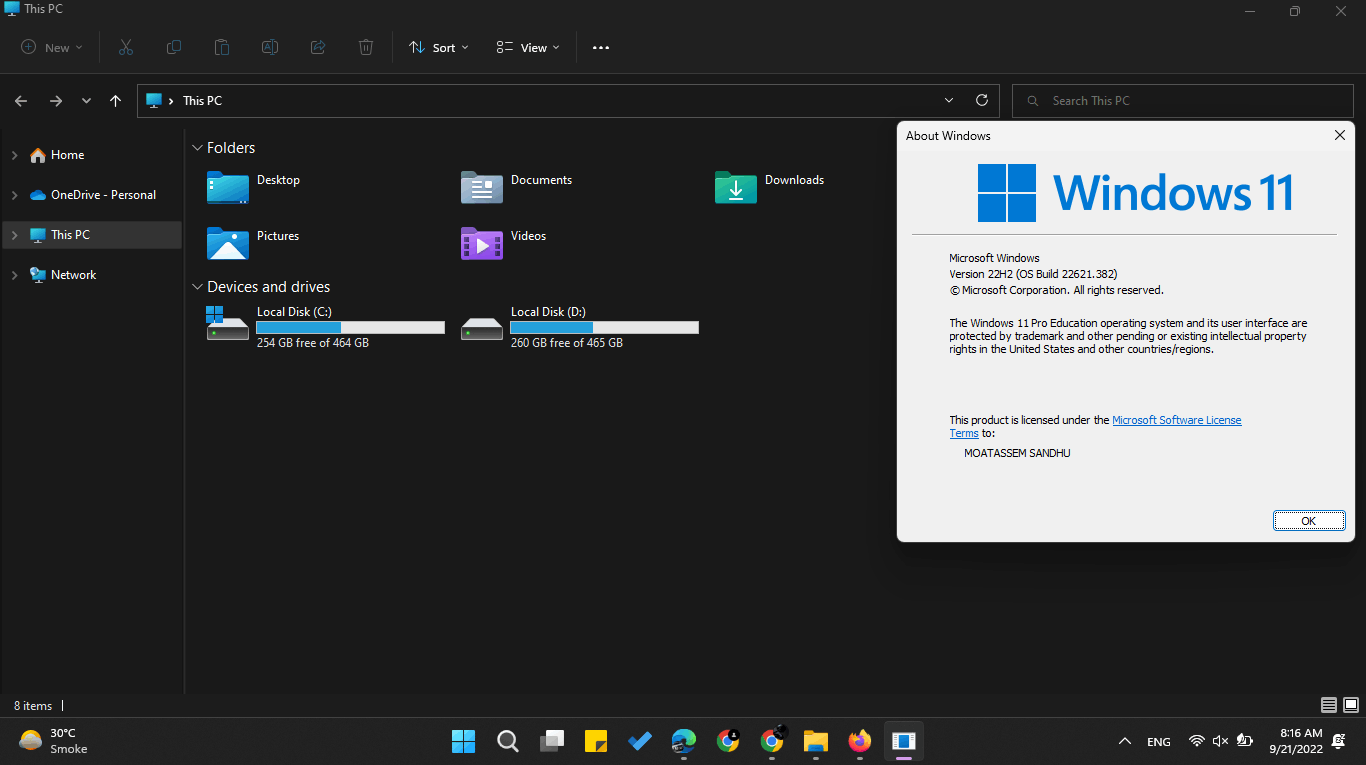
Task: Go back with the left arrow
Action: (x=21, y=101)
